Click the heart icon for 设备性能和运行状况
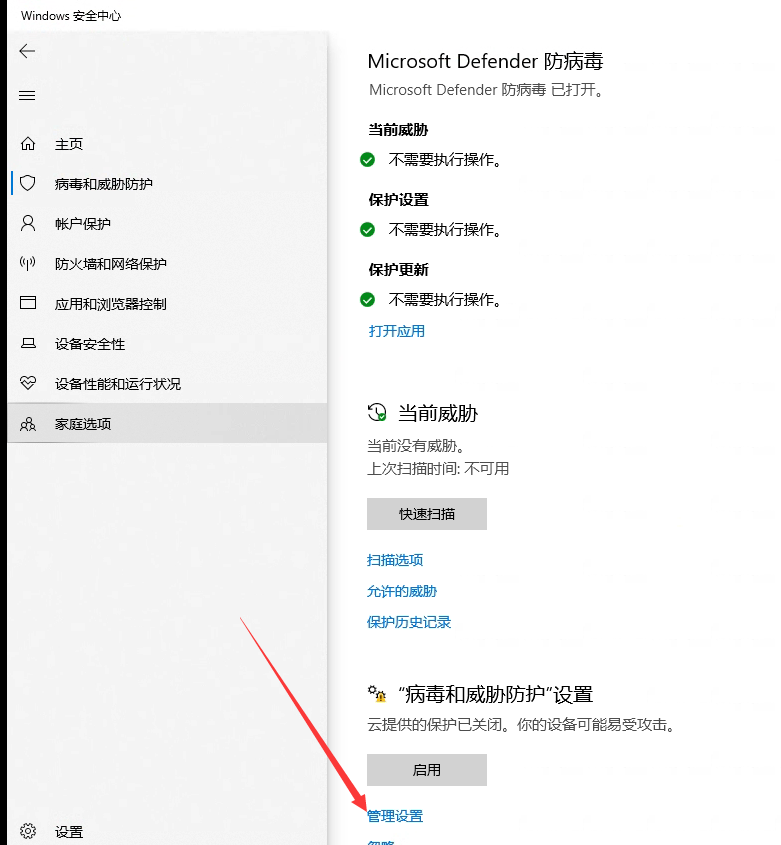Viewport: 781px width, 845px height. 28,383
